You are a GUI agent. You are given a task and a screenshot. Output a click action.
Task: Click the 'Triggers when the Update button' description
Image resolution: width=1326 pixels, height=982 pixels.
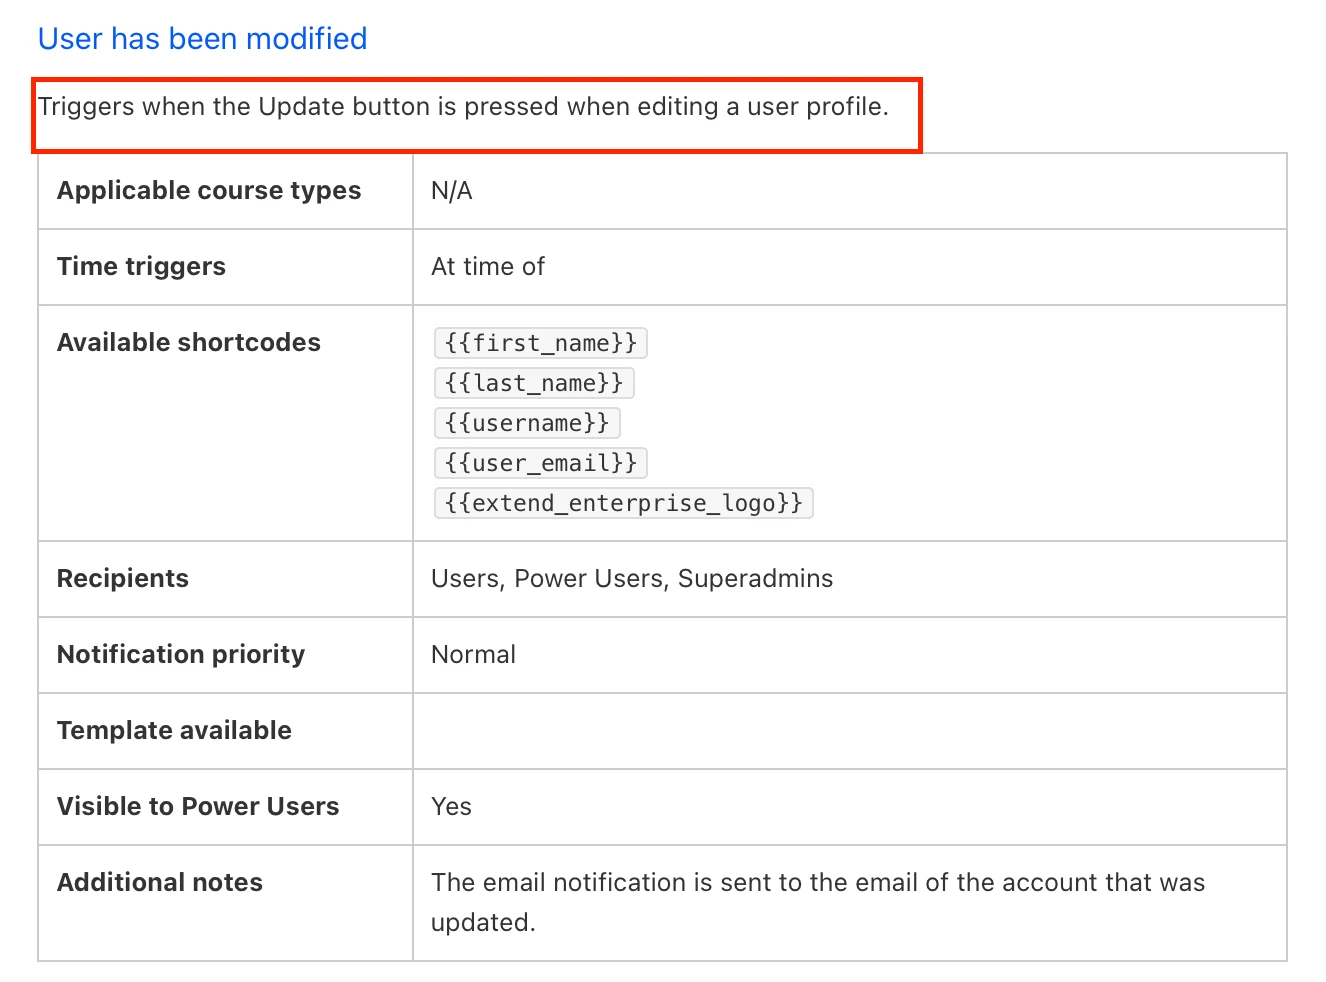[x=463, y=107]
